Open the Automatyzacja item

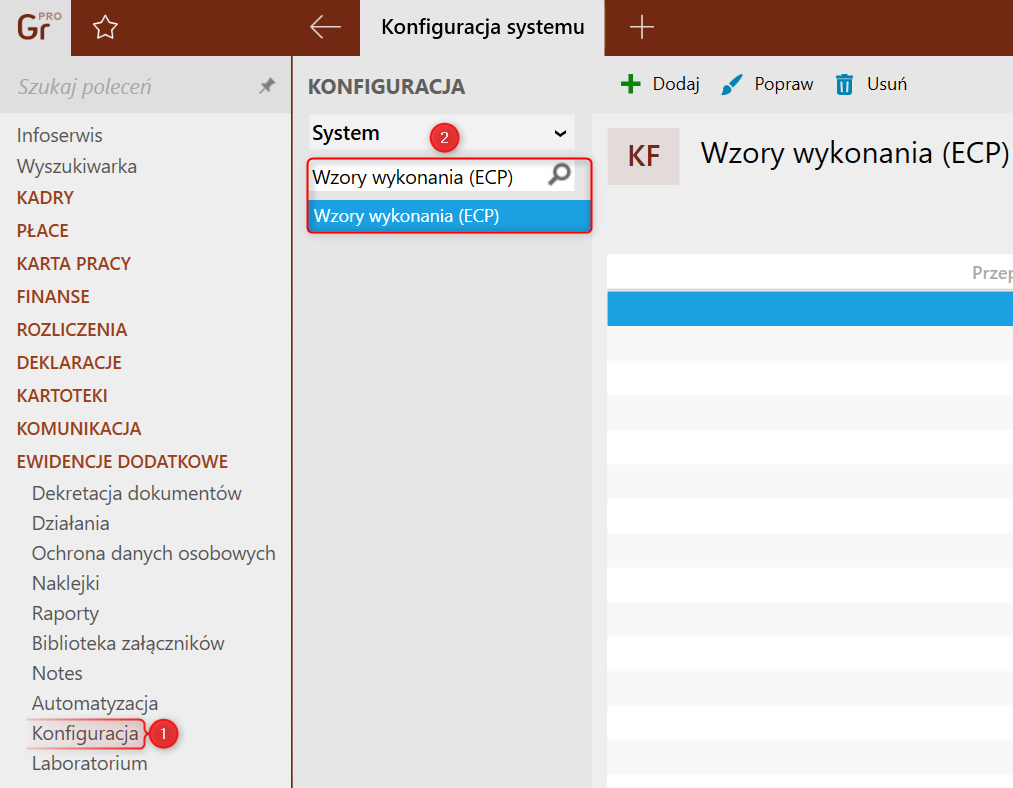95,703
